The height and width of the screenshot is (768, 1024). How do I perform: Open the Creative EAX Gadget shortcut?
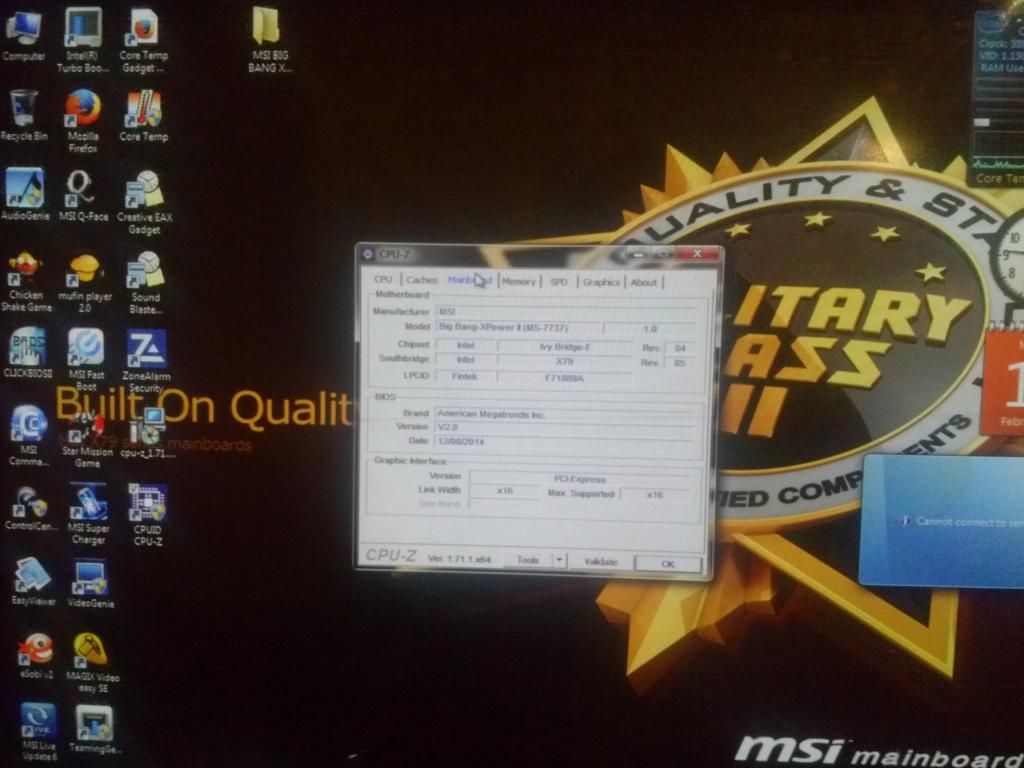(144, 202)
